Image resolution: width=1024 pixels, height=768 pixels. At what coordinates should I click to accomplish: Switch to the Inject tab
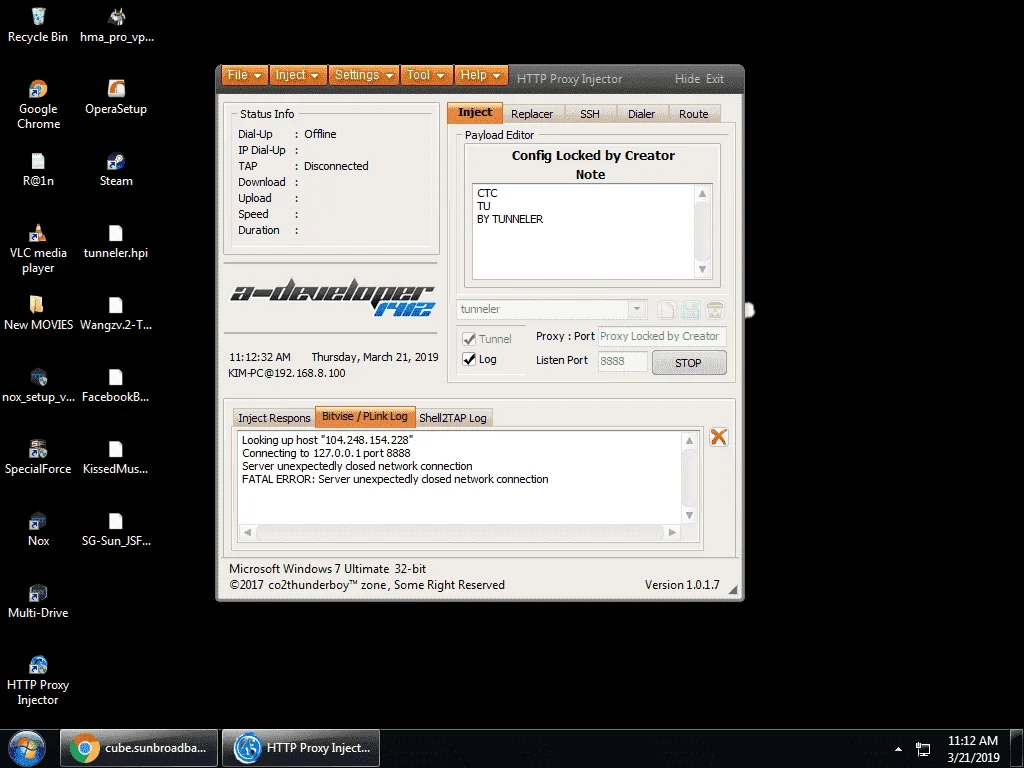475,112
